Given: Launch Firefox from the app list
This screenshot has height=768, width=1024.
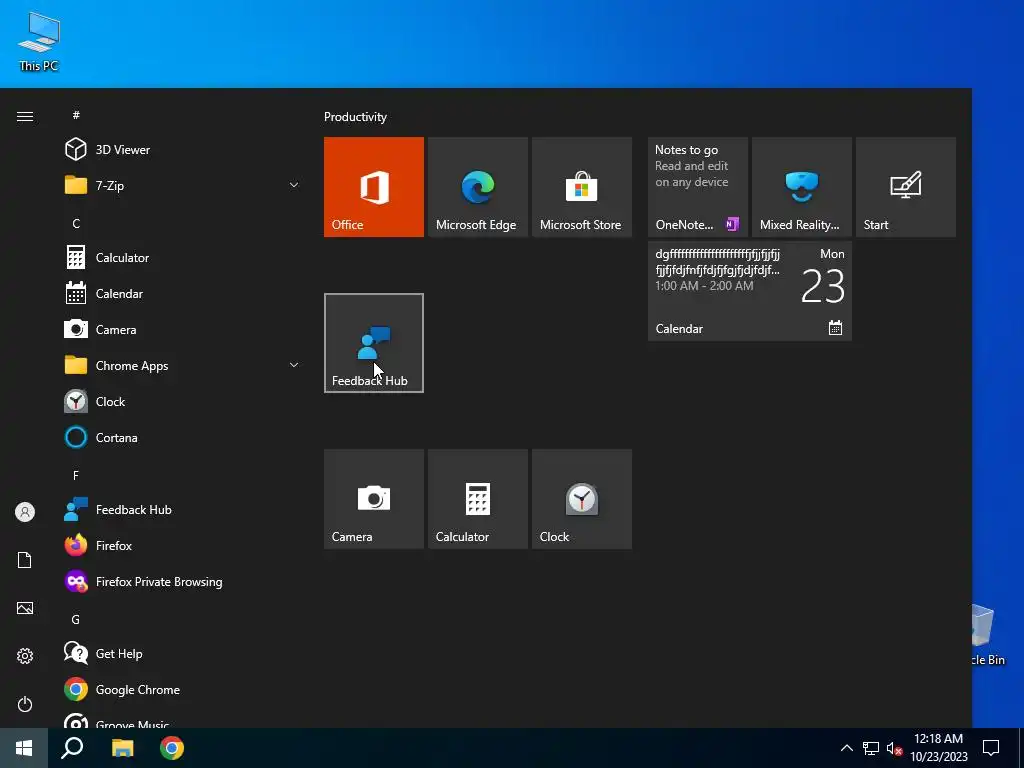Looking at the screenshot, I should click(x=183, y=545).
